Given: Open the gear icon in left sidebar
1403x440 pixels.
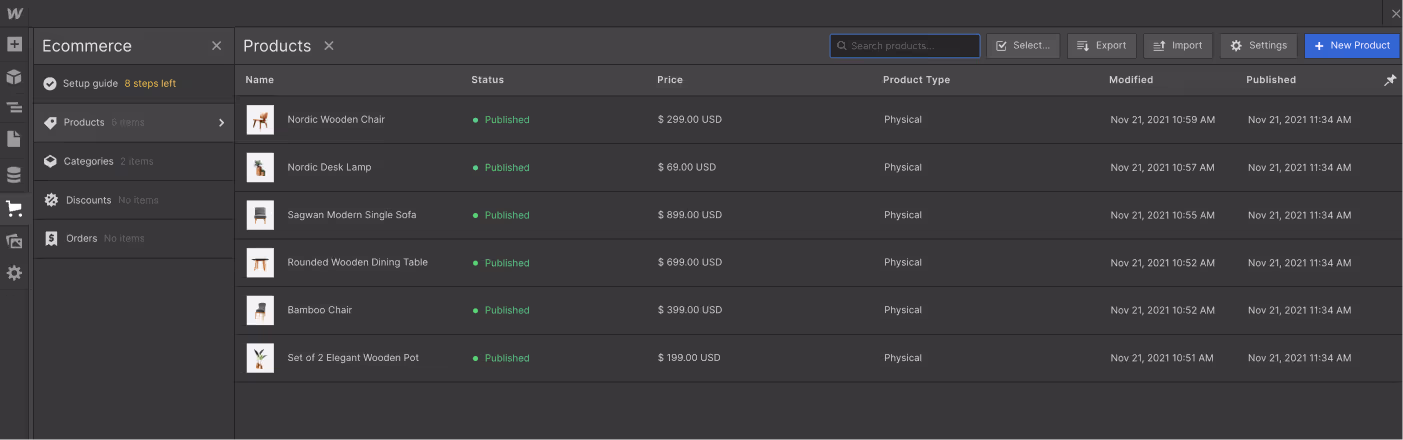Looking at the screenshot, I should click(14, 273).
